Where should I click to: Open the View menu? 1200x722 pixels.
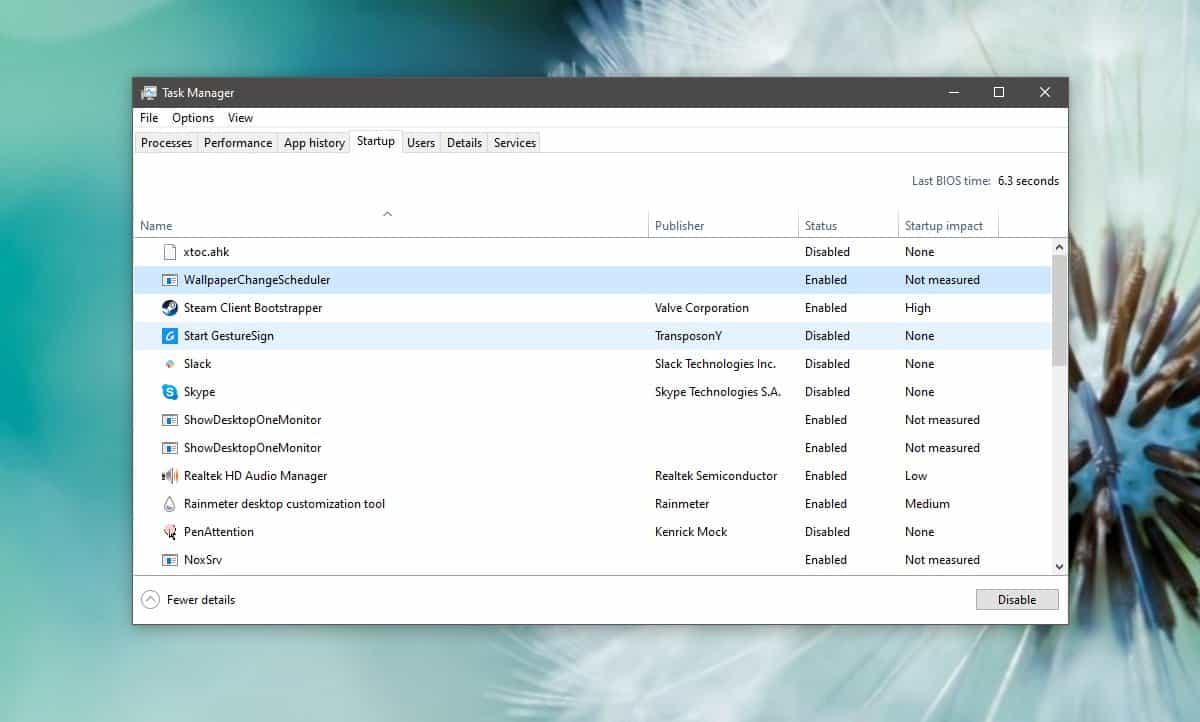pos(240,117)
